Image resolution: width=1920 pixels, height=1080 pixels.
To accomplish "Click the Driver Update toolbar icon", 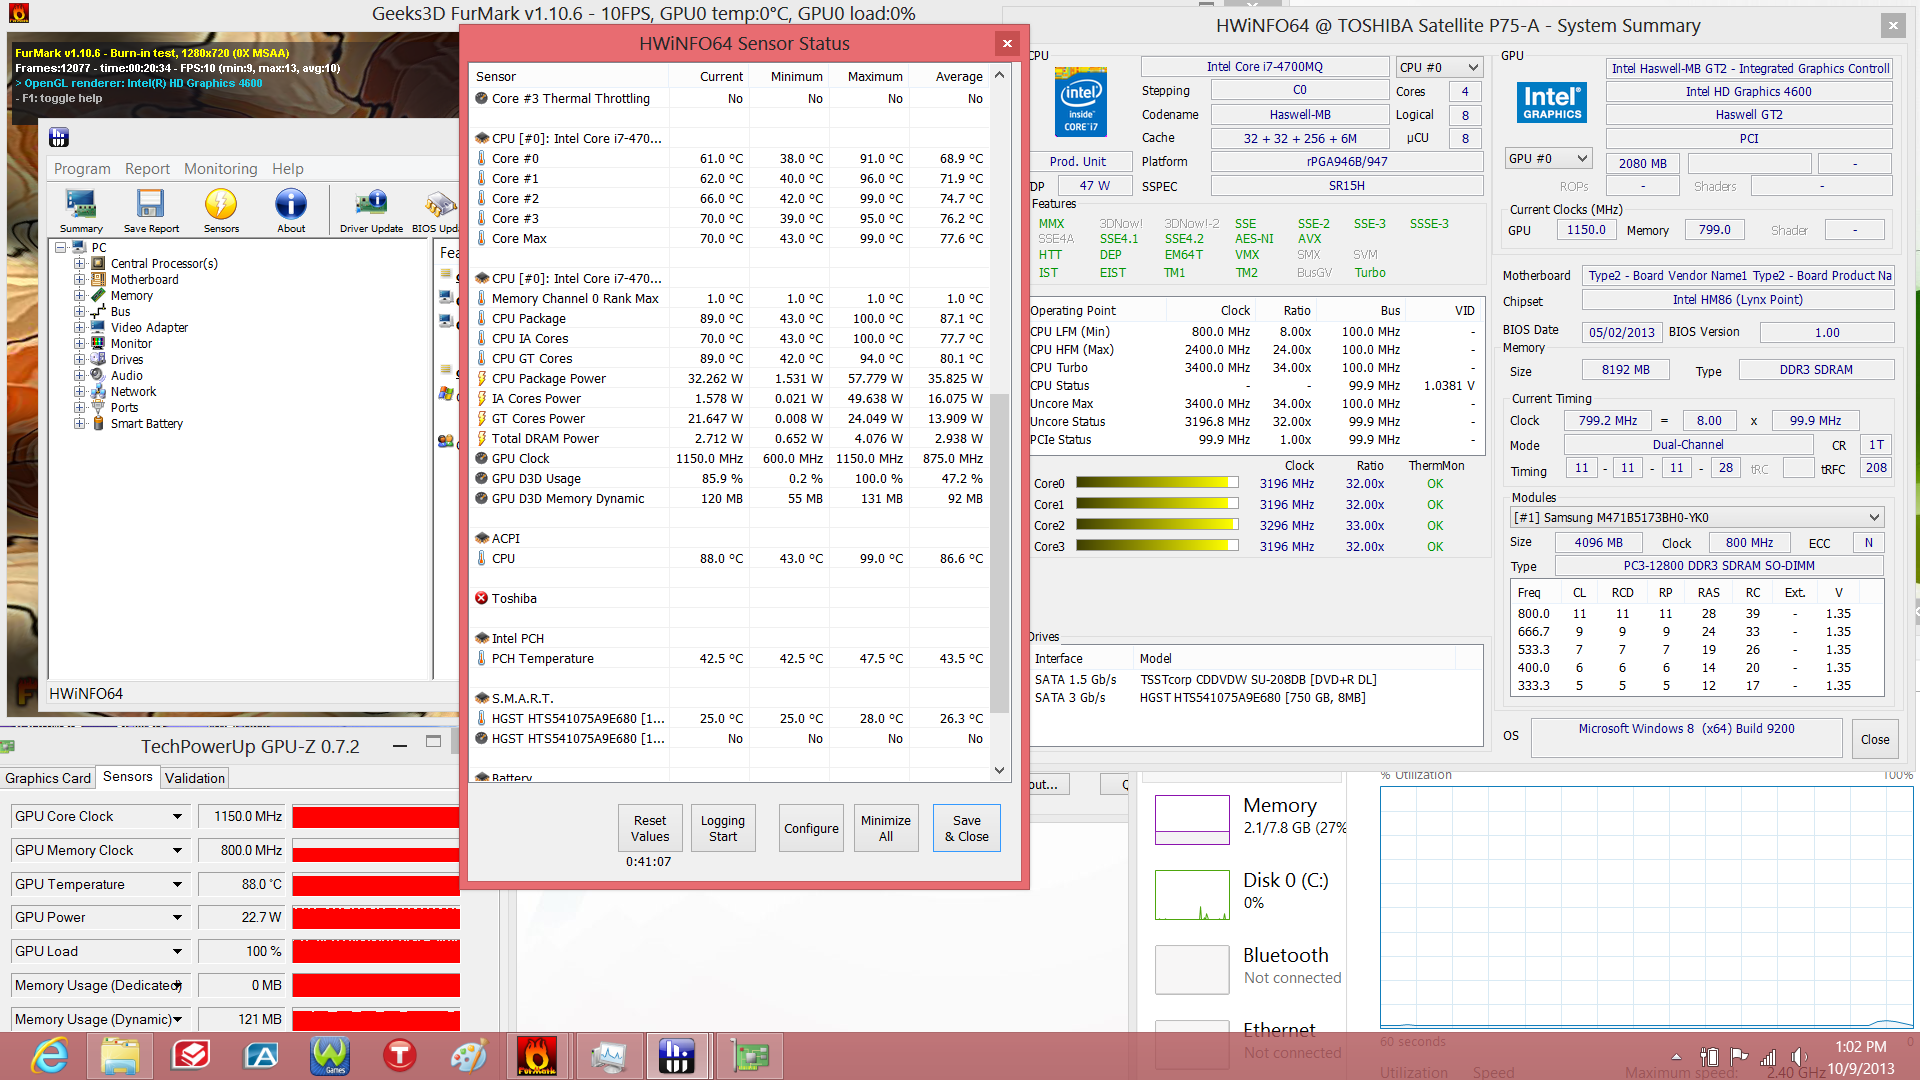I will (371, 211).
